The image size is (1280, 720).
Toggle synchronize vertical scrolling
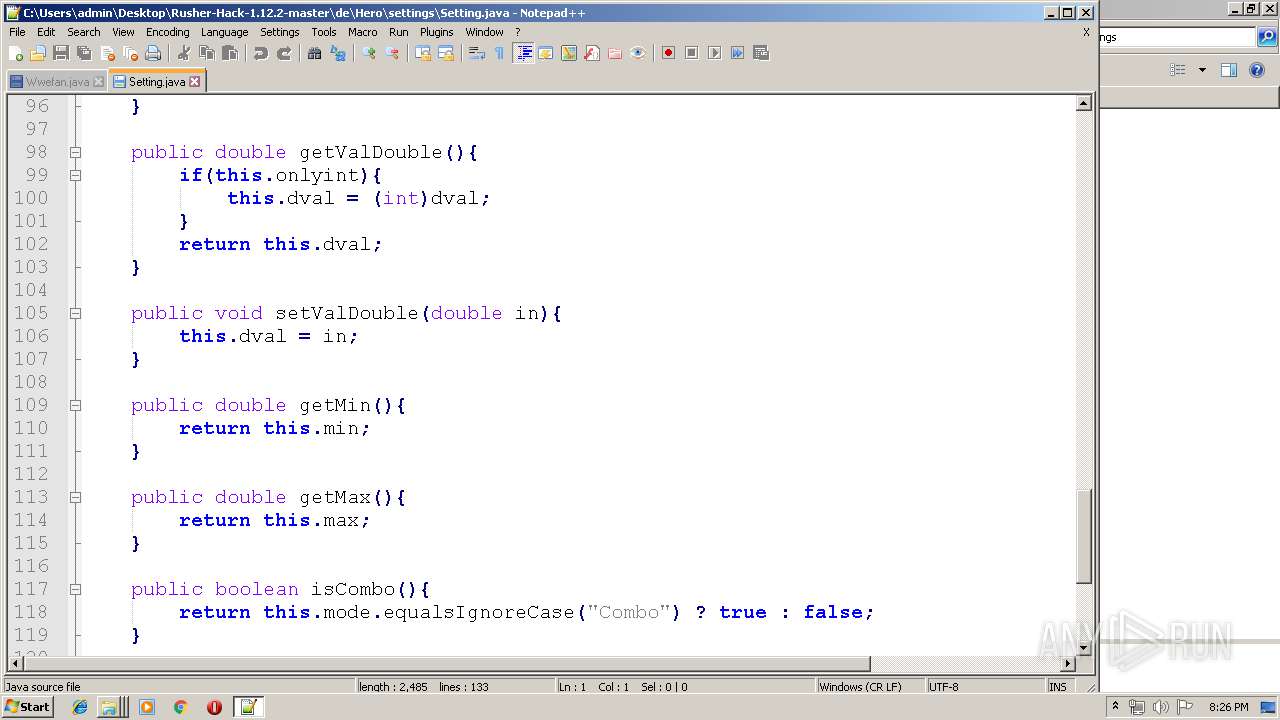(423, 53)
